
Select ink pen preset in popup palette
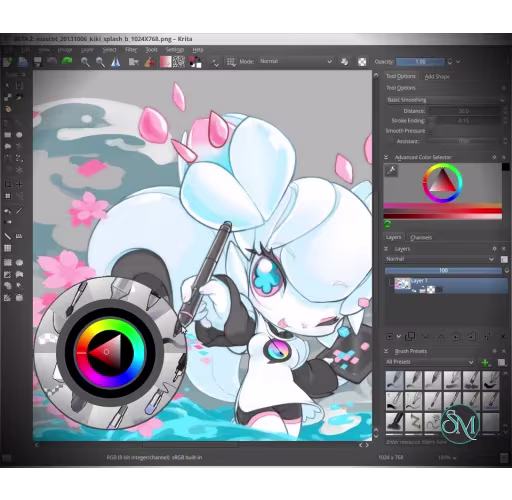pyautogui.click(x=179, y=368)
